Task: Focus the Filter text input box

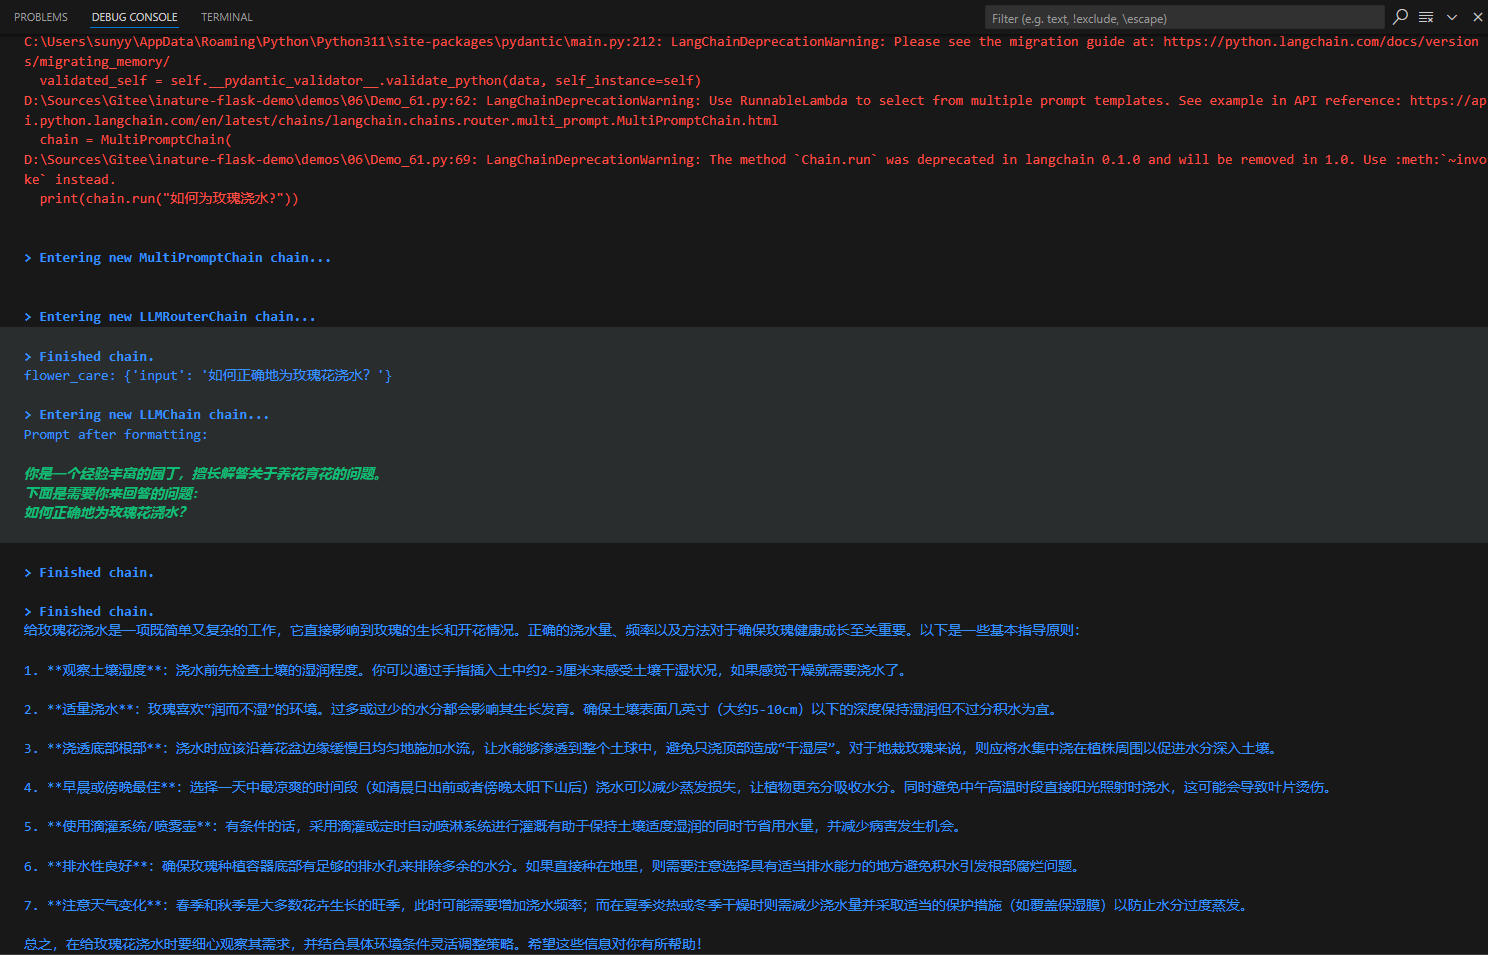Action: 1184,18
